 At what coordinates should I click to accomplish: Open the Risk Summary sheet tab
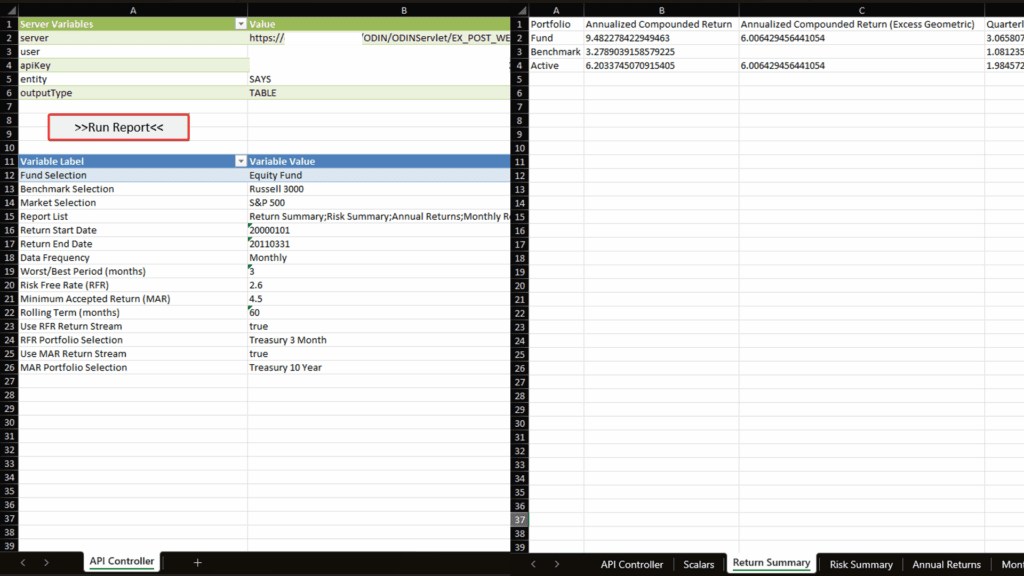pos(860,564)
